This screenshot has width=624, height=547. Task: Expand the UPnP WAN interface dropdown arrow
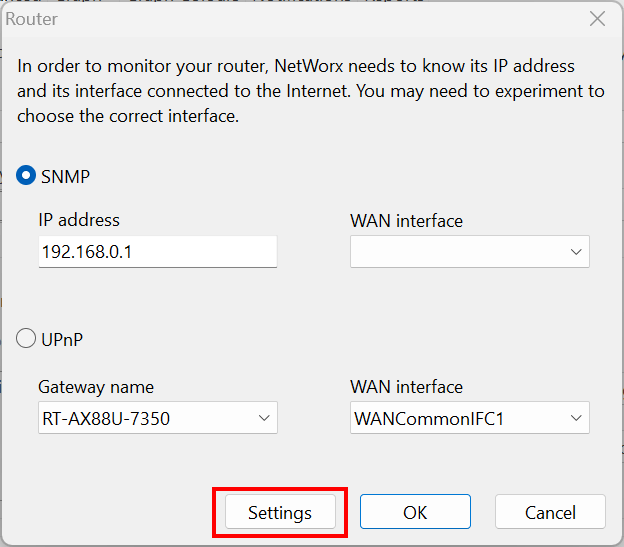click(x=576, y=418)
